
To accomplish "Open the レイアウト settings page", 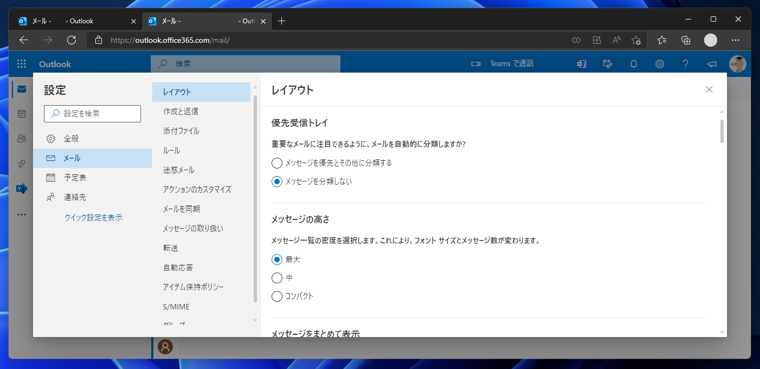I will [x=201, y=92].
